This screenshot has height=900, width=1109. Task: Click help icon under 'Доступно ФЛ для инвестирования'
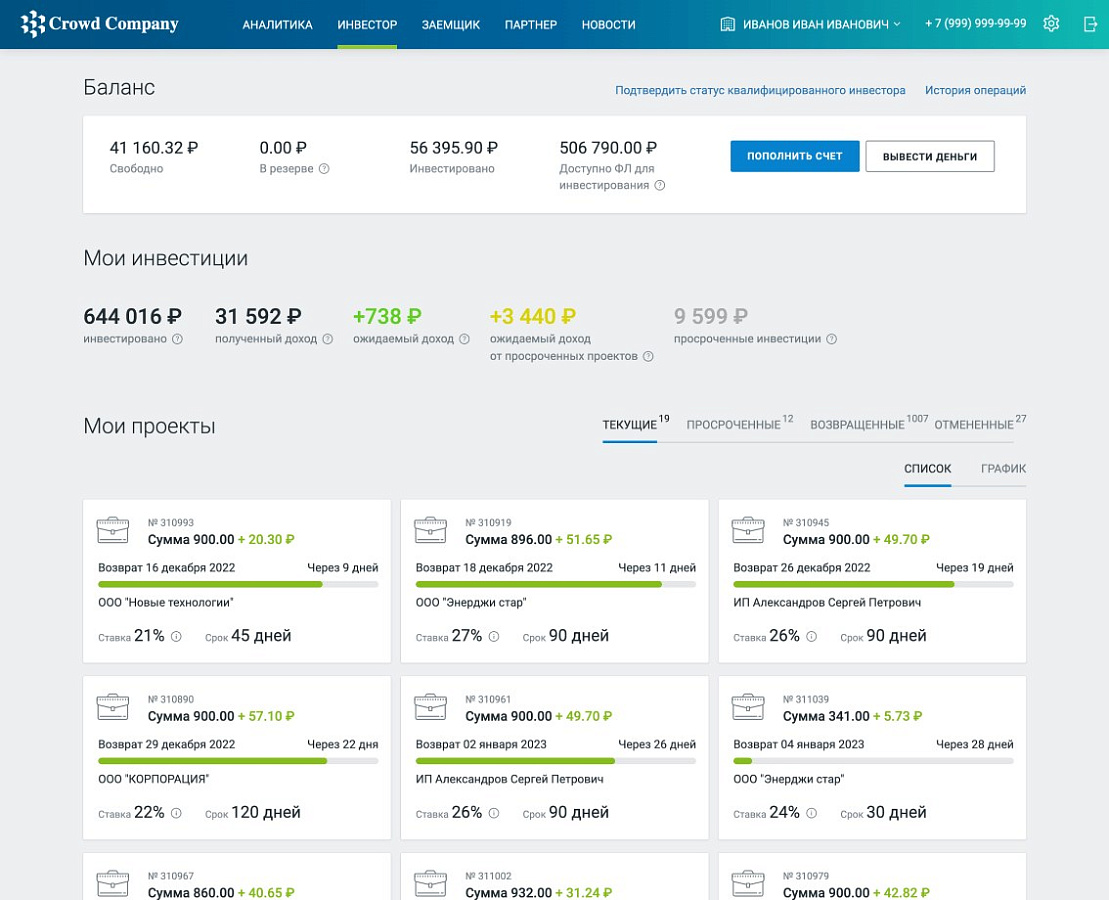pyautogui.click(x=659, y=185)
